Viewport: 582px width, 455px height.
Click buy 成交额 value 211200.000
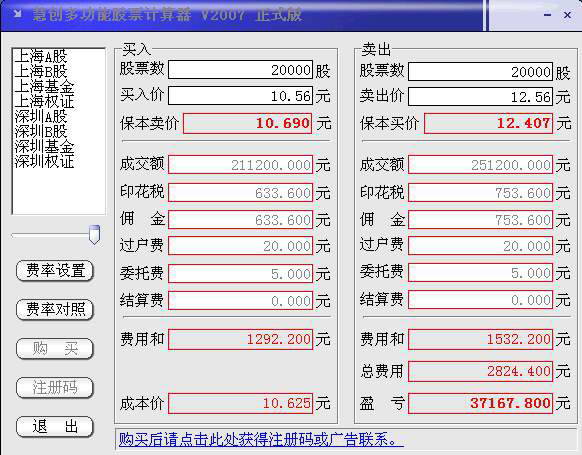coord(241,165)
